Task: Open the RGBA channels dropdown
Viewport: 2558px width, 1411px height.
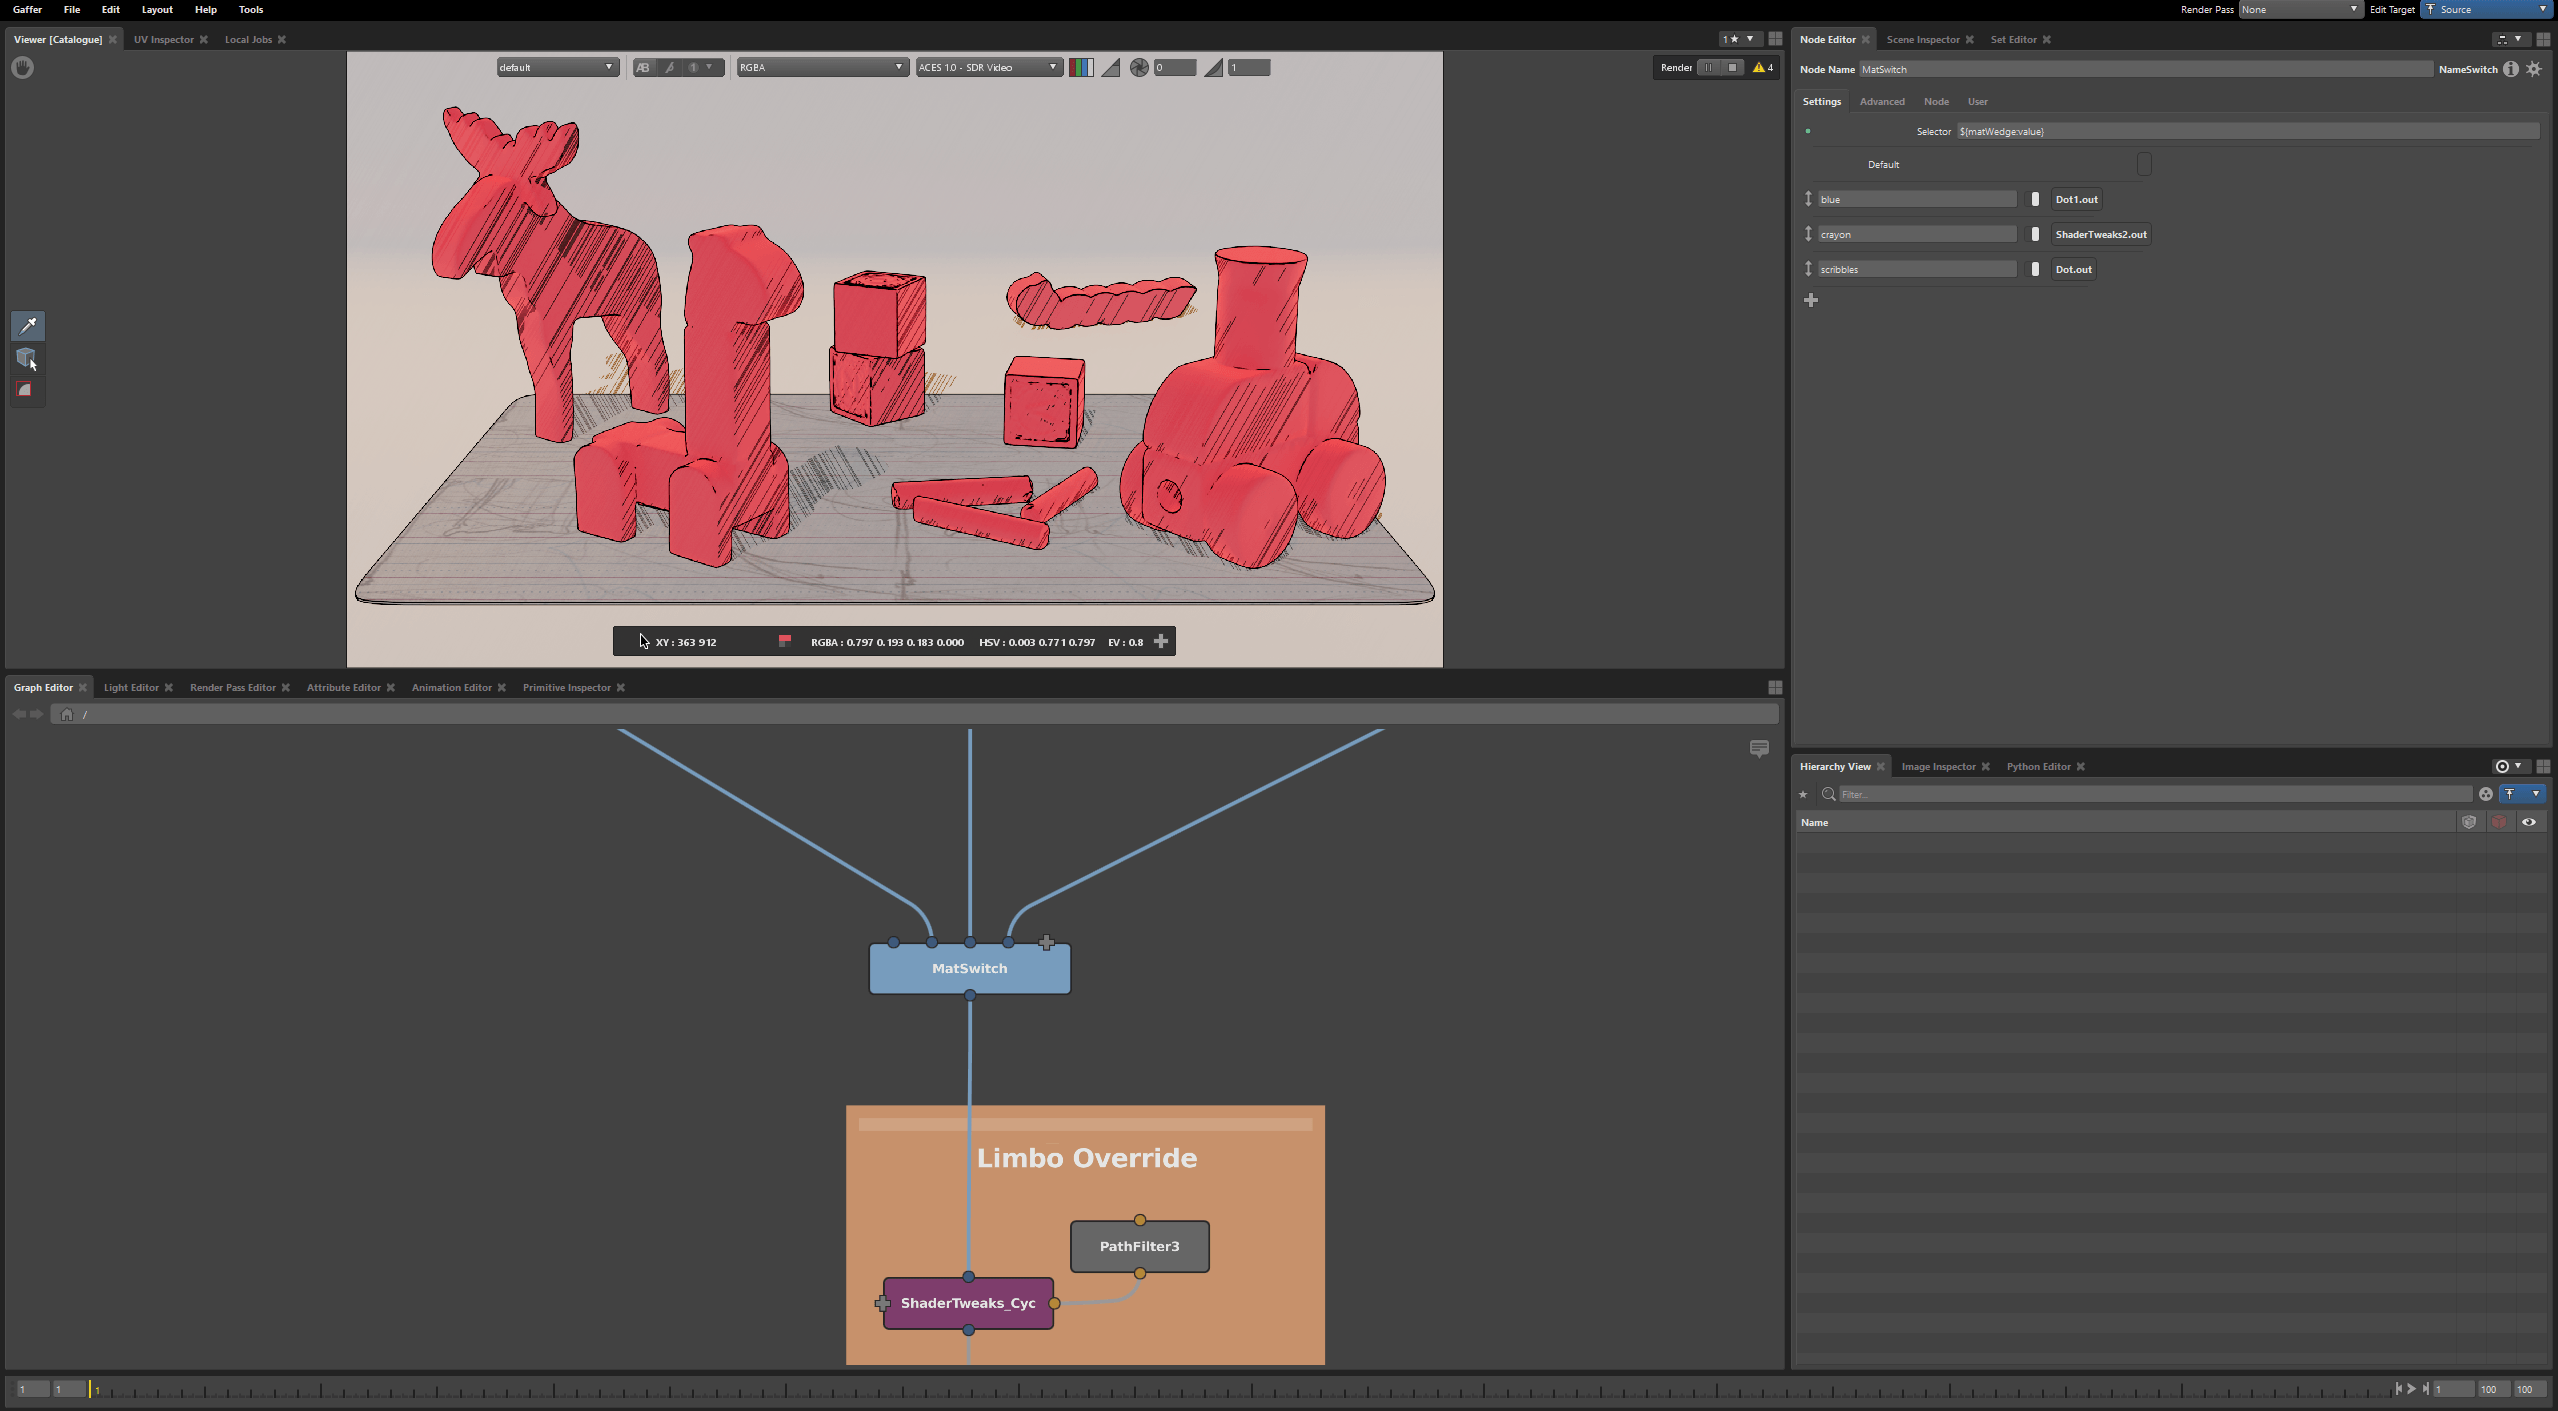Action: point(822,68)
